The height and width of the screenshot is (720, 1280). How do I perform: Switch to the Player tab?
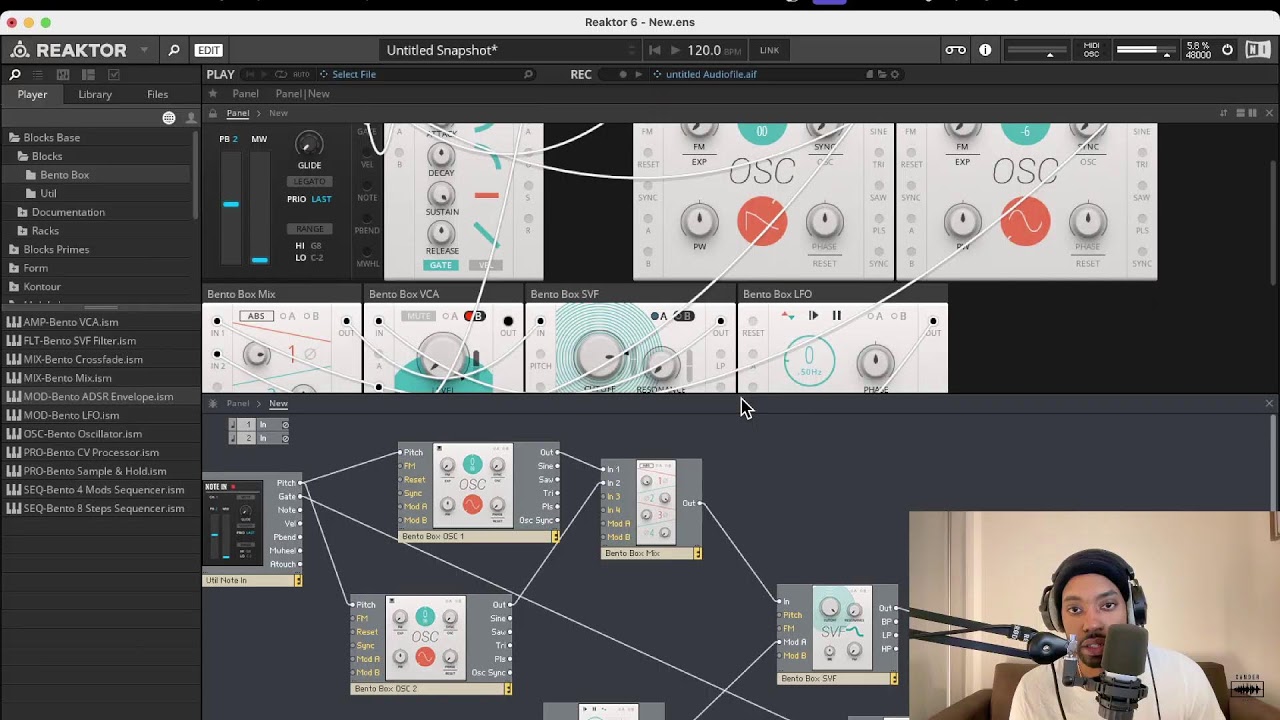click(32, 94)
